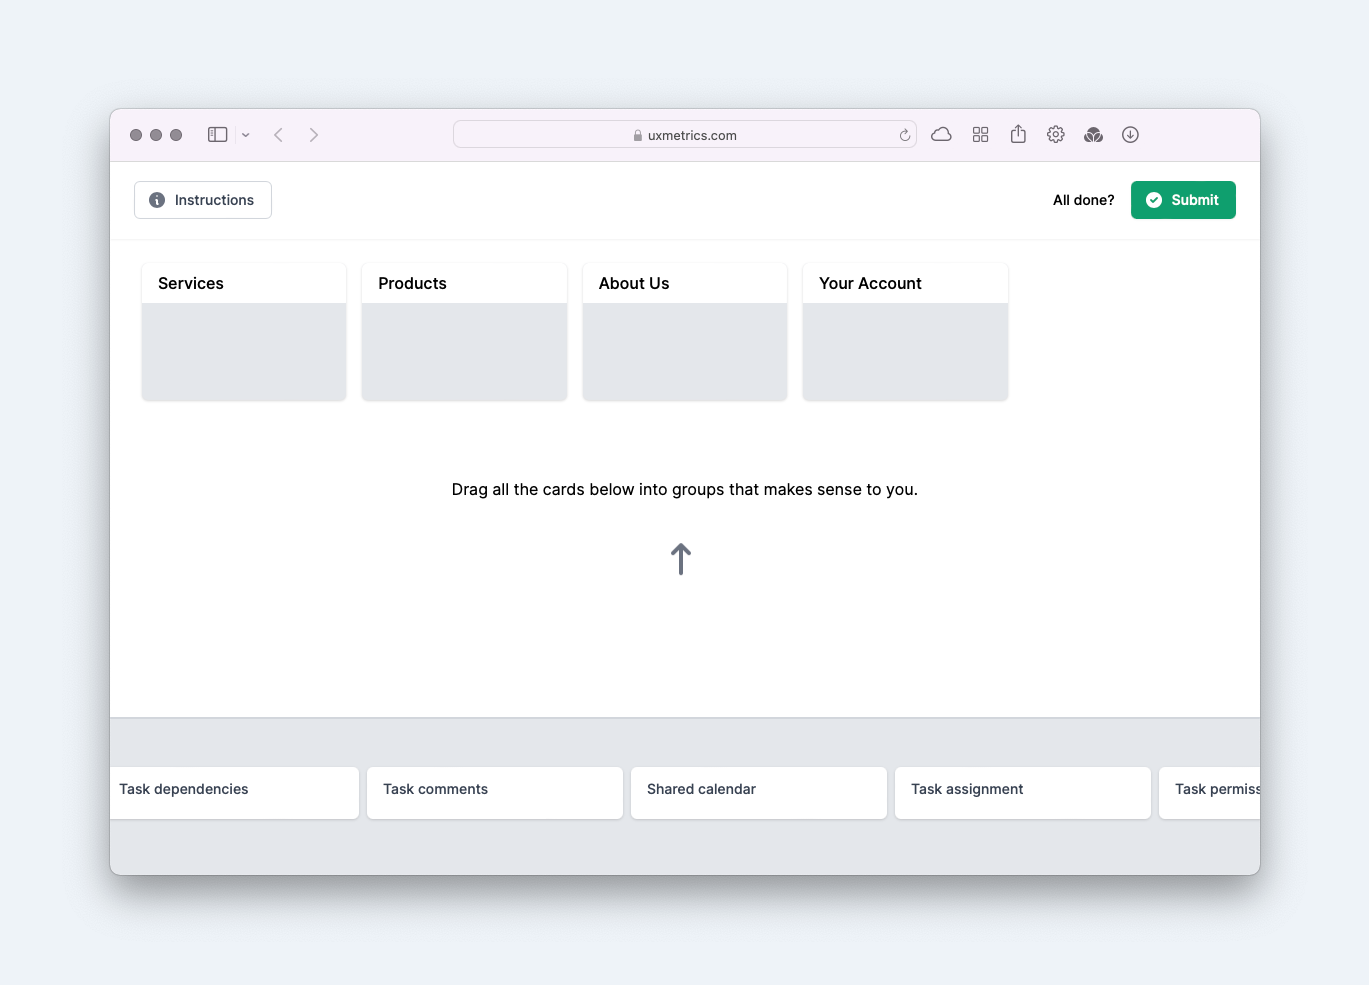Go back with the browser back arrow
This screenshot has width=1369, height=985.
[278, 135]
